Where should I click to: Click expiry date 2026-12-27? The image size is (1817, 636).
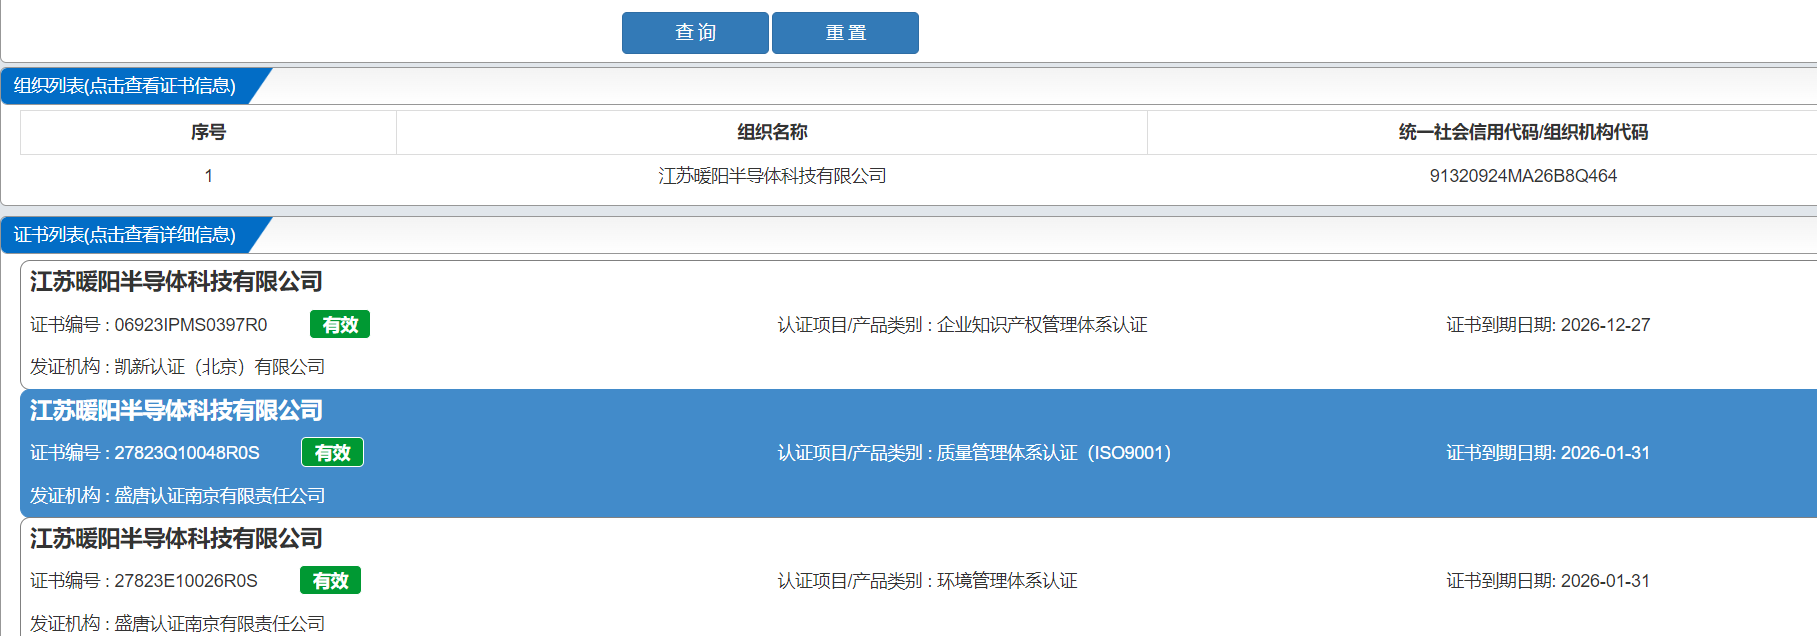coord(1605,325)
